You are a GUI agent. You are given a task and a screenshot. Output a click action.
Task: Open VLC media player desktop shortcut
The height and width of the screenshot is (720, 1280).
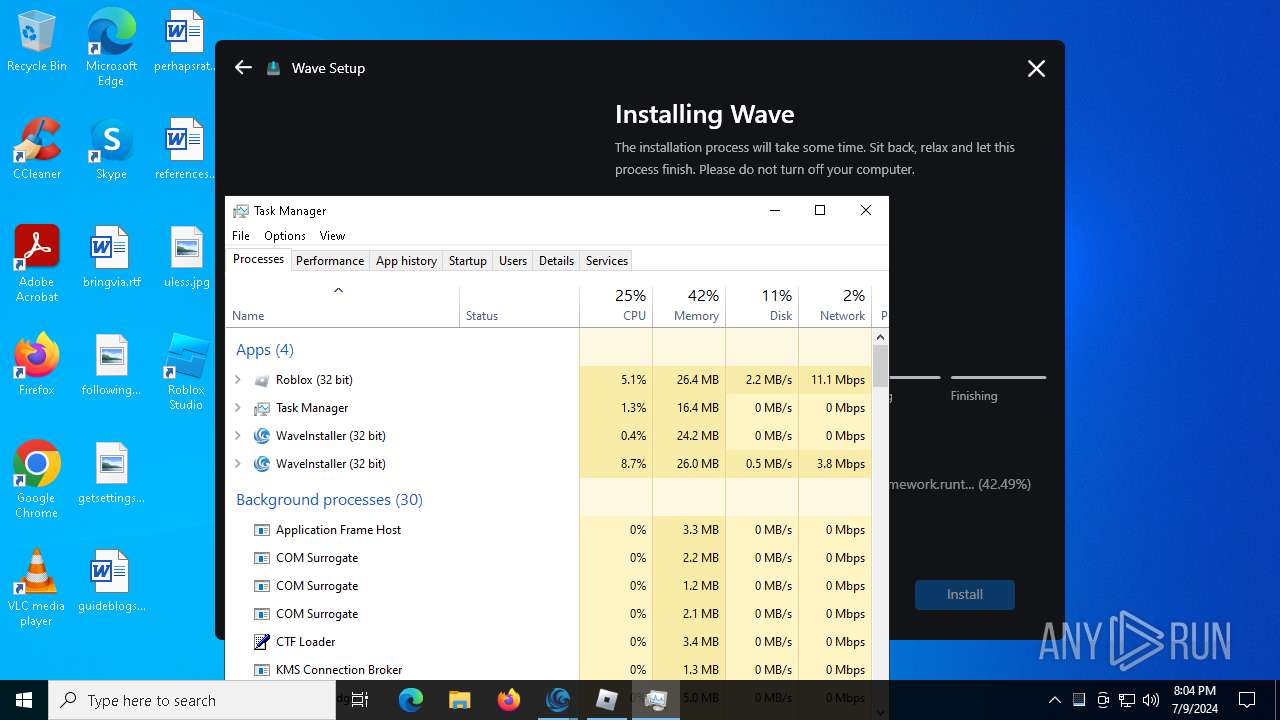point(37,588)
